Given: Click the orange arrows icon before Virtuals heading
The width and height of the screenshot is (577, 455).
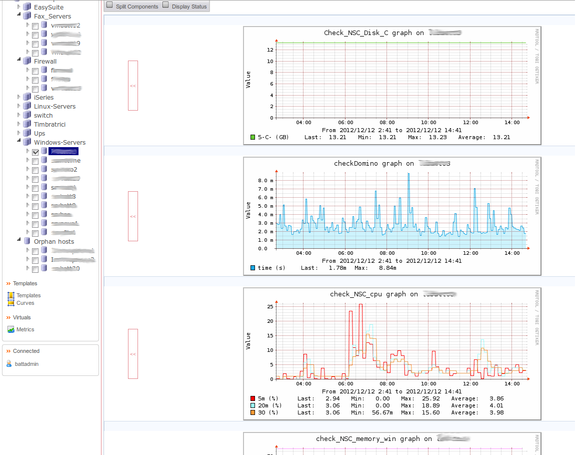Looking at the screenshot, I should pos(8,317).
